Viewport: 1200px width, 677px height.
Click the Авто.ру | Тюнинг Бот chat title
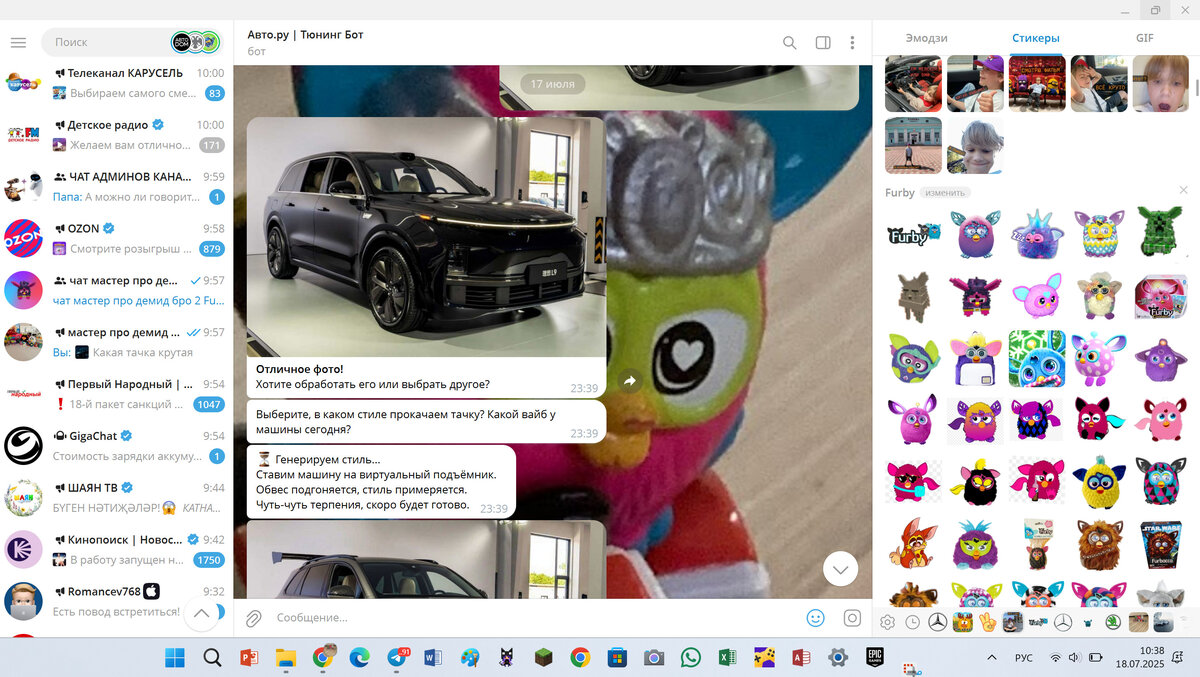coord(305,34)
